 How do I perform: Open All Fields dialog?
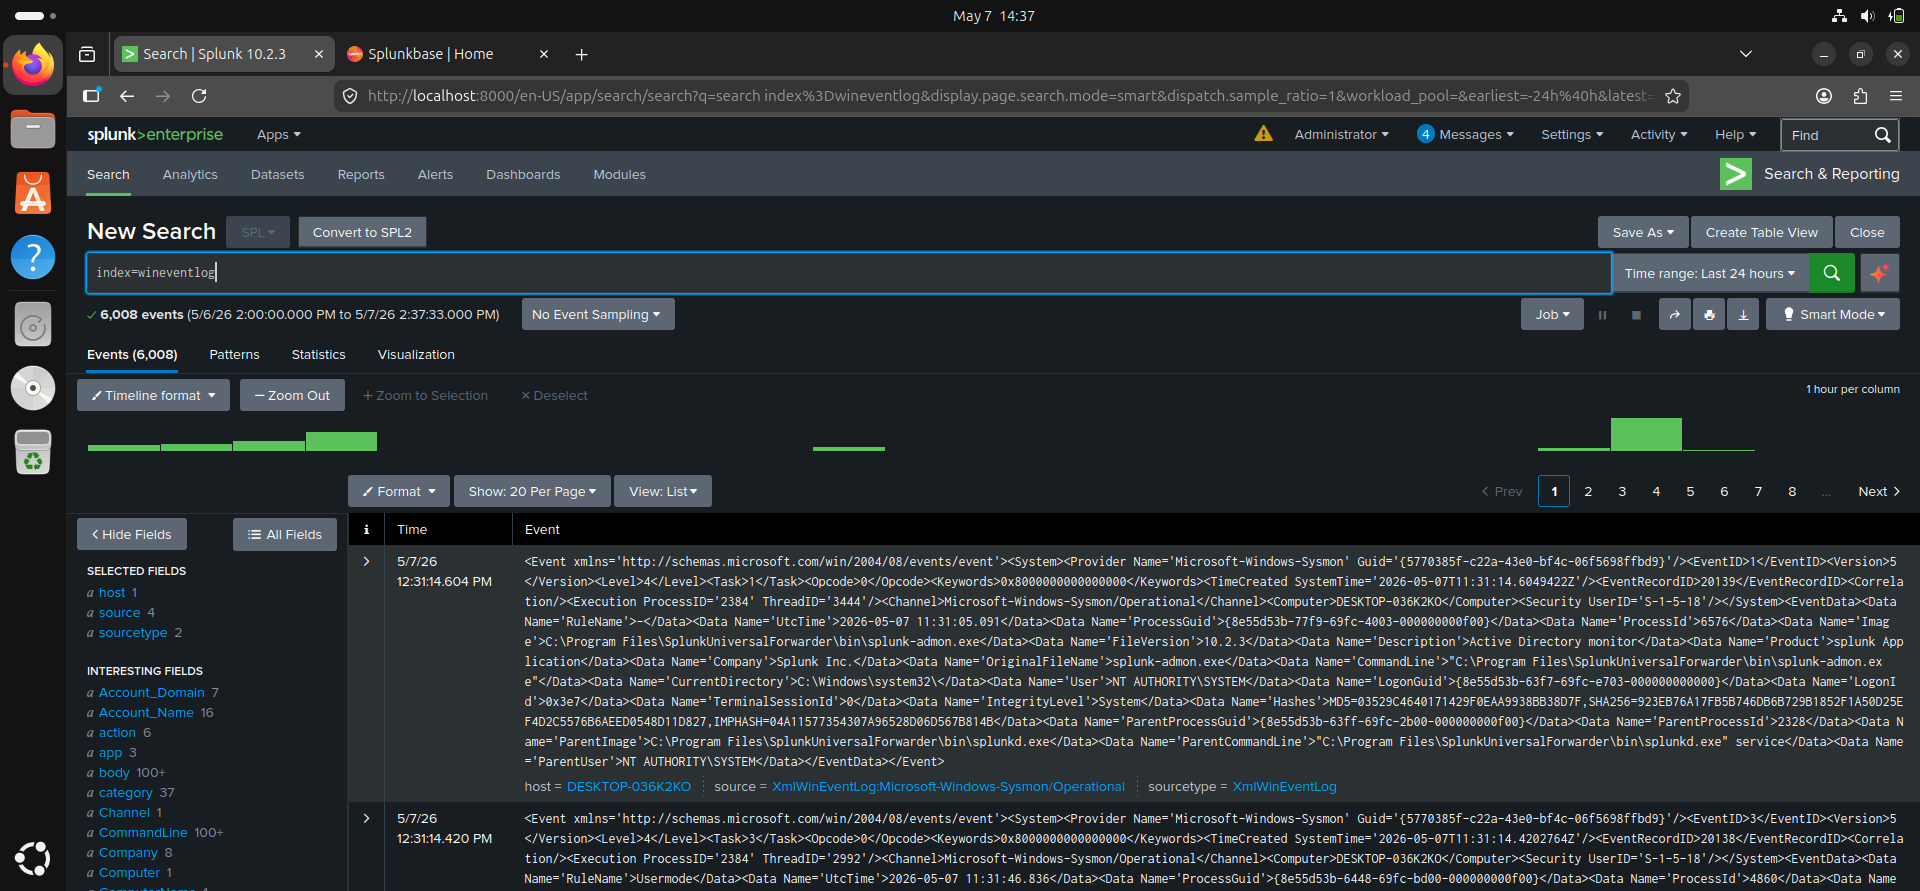(285, 535)
